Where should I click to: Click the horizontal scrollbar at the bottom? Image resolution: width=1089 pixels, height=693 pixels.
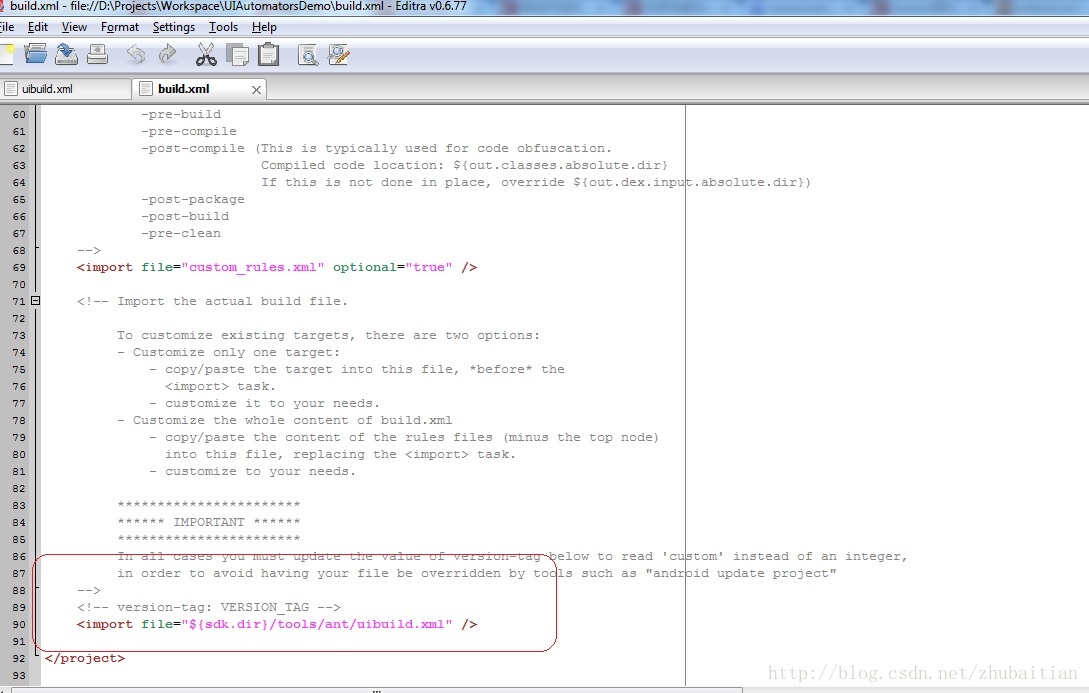pyautogui.click(x=375, y=690)
